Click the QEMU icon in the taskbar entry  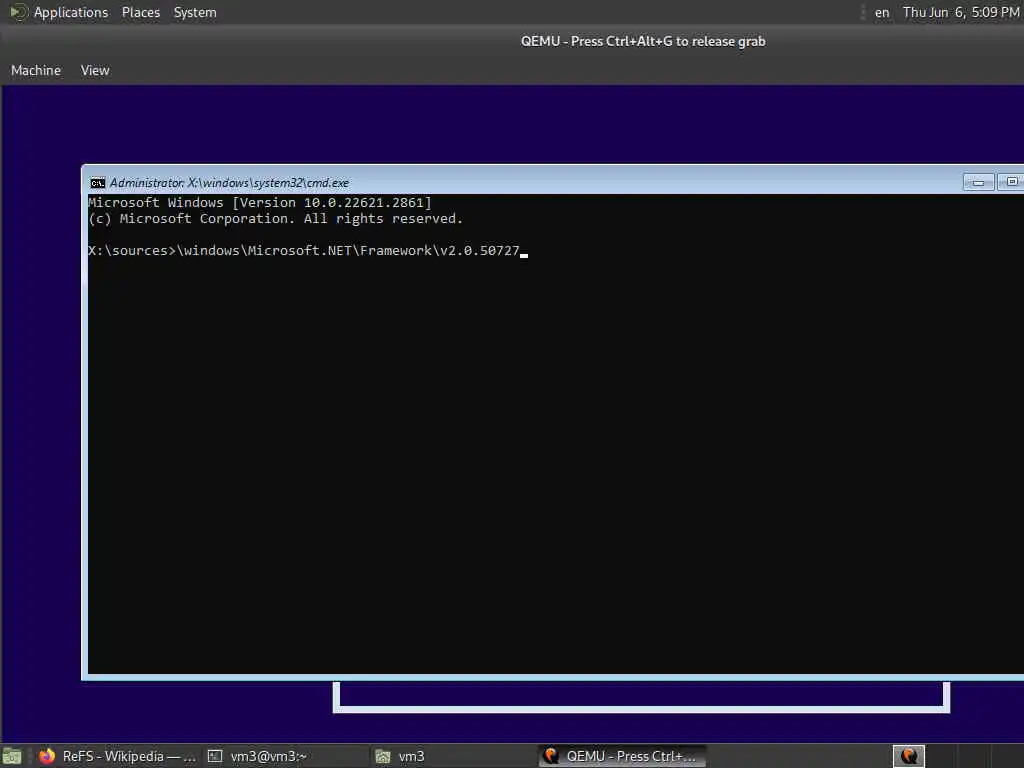(551, 756)
